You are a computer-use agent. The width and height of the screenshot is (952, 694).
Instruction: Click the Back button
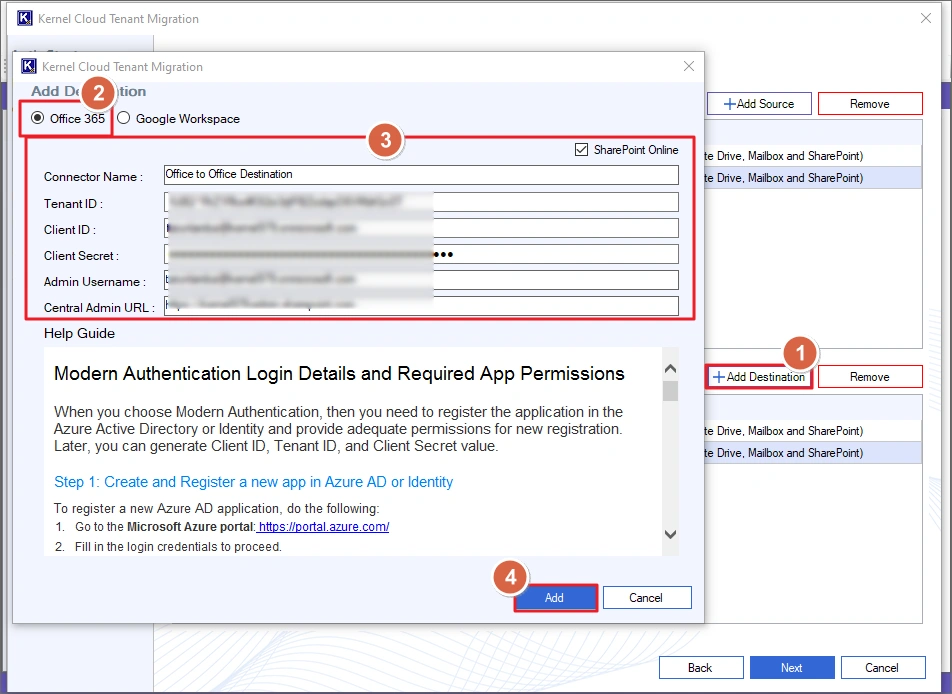pyautogui.click(x=700, y=668)
